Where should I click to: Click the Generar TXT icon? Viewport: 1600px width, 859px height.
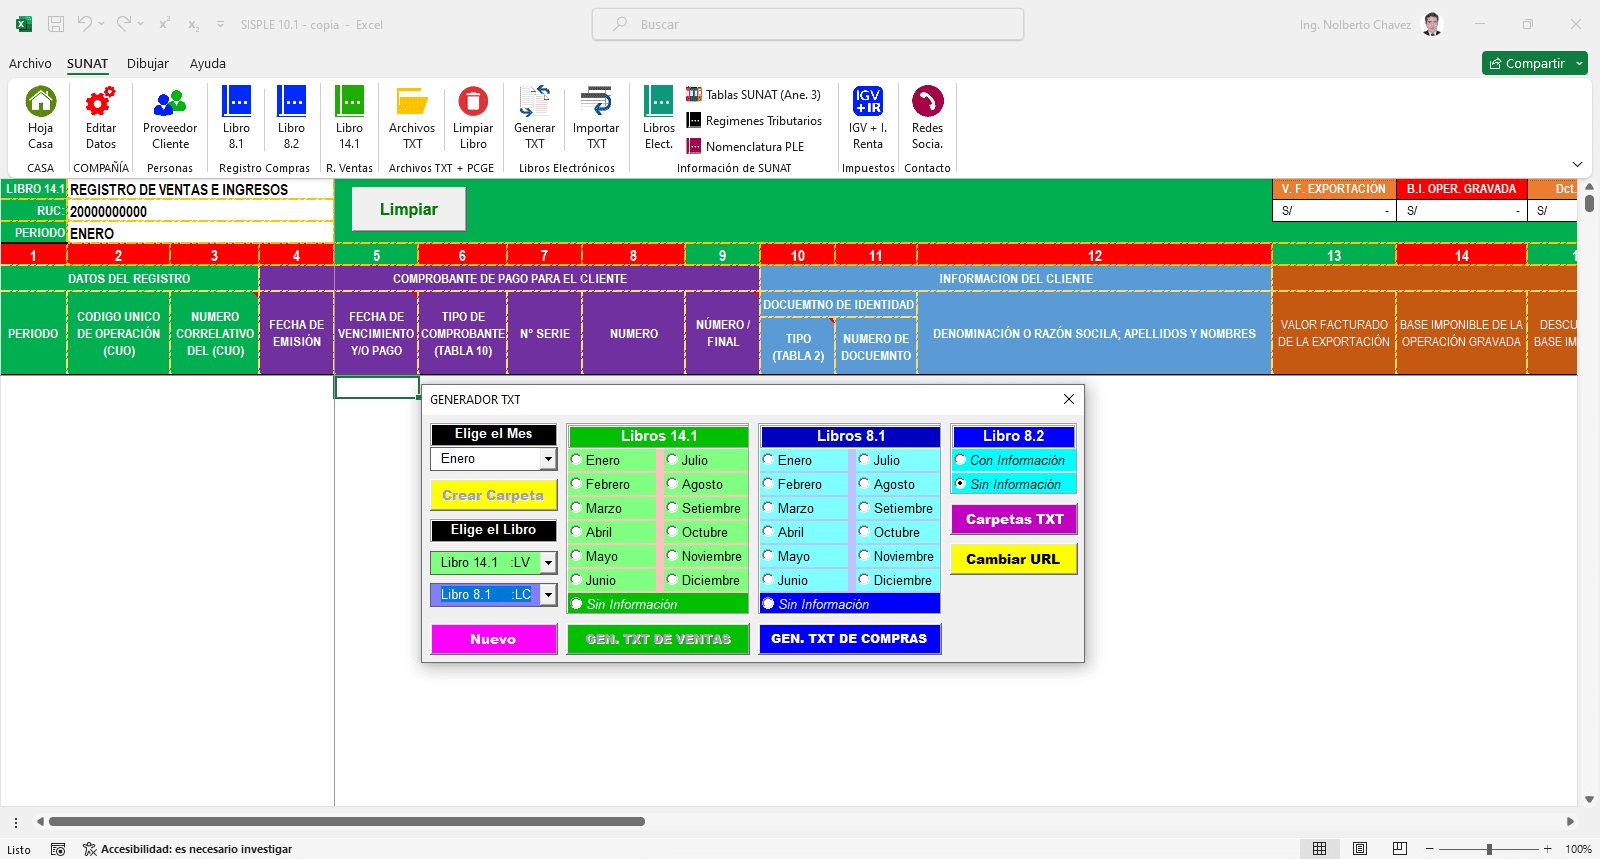534,102
